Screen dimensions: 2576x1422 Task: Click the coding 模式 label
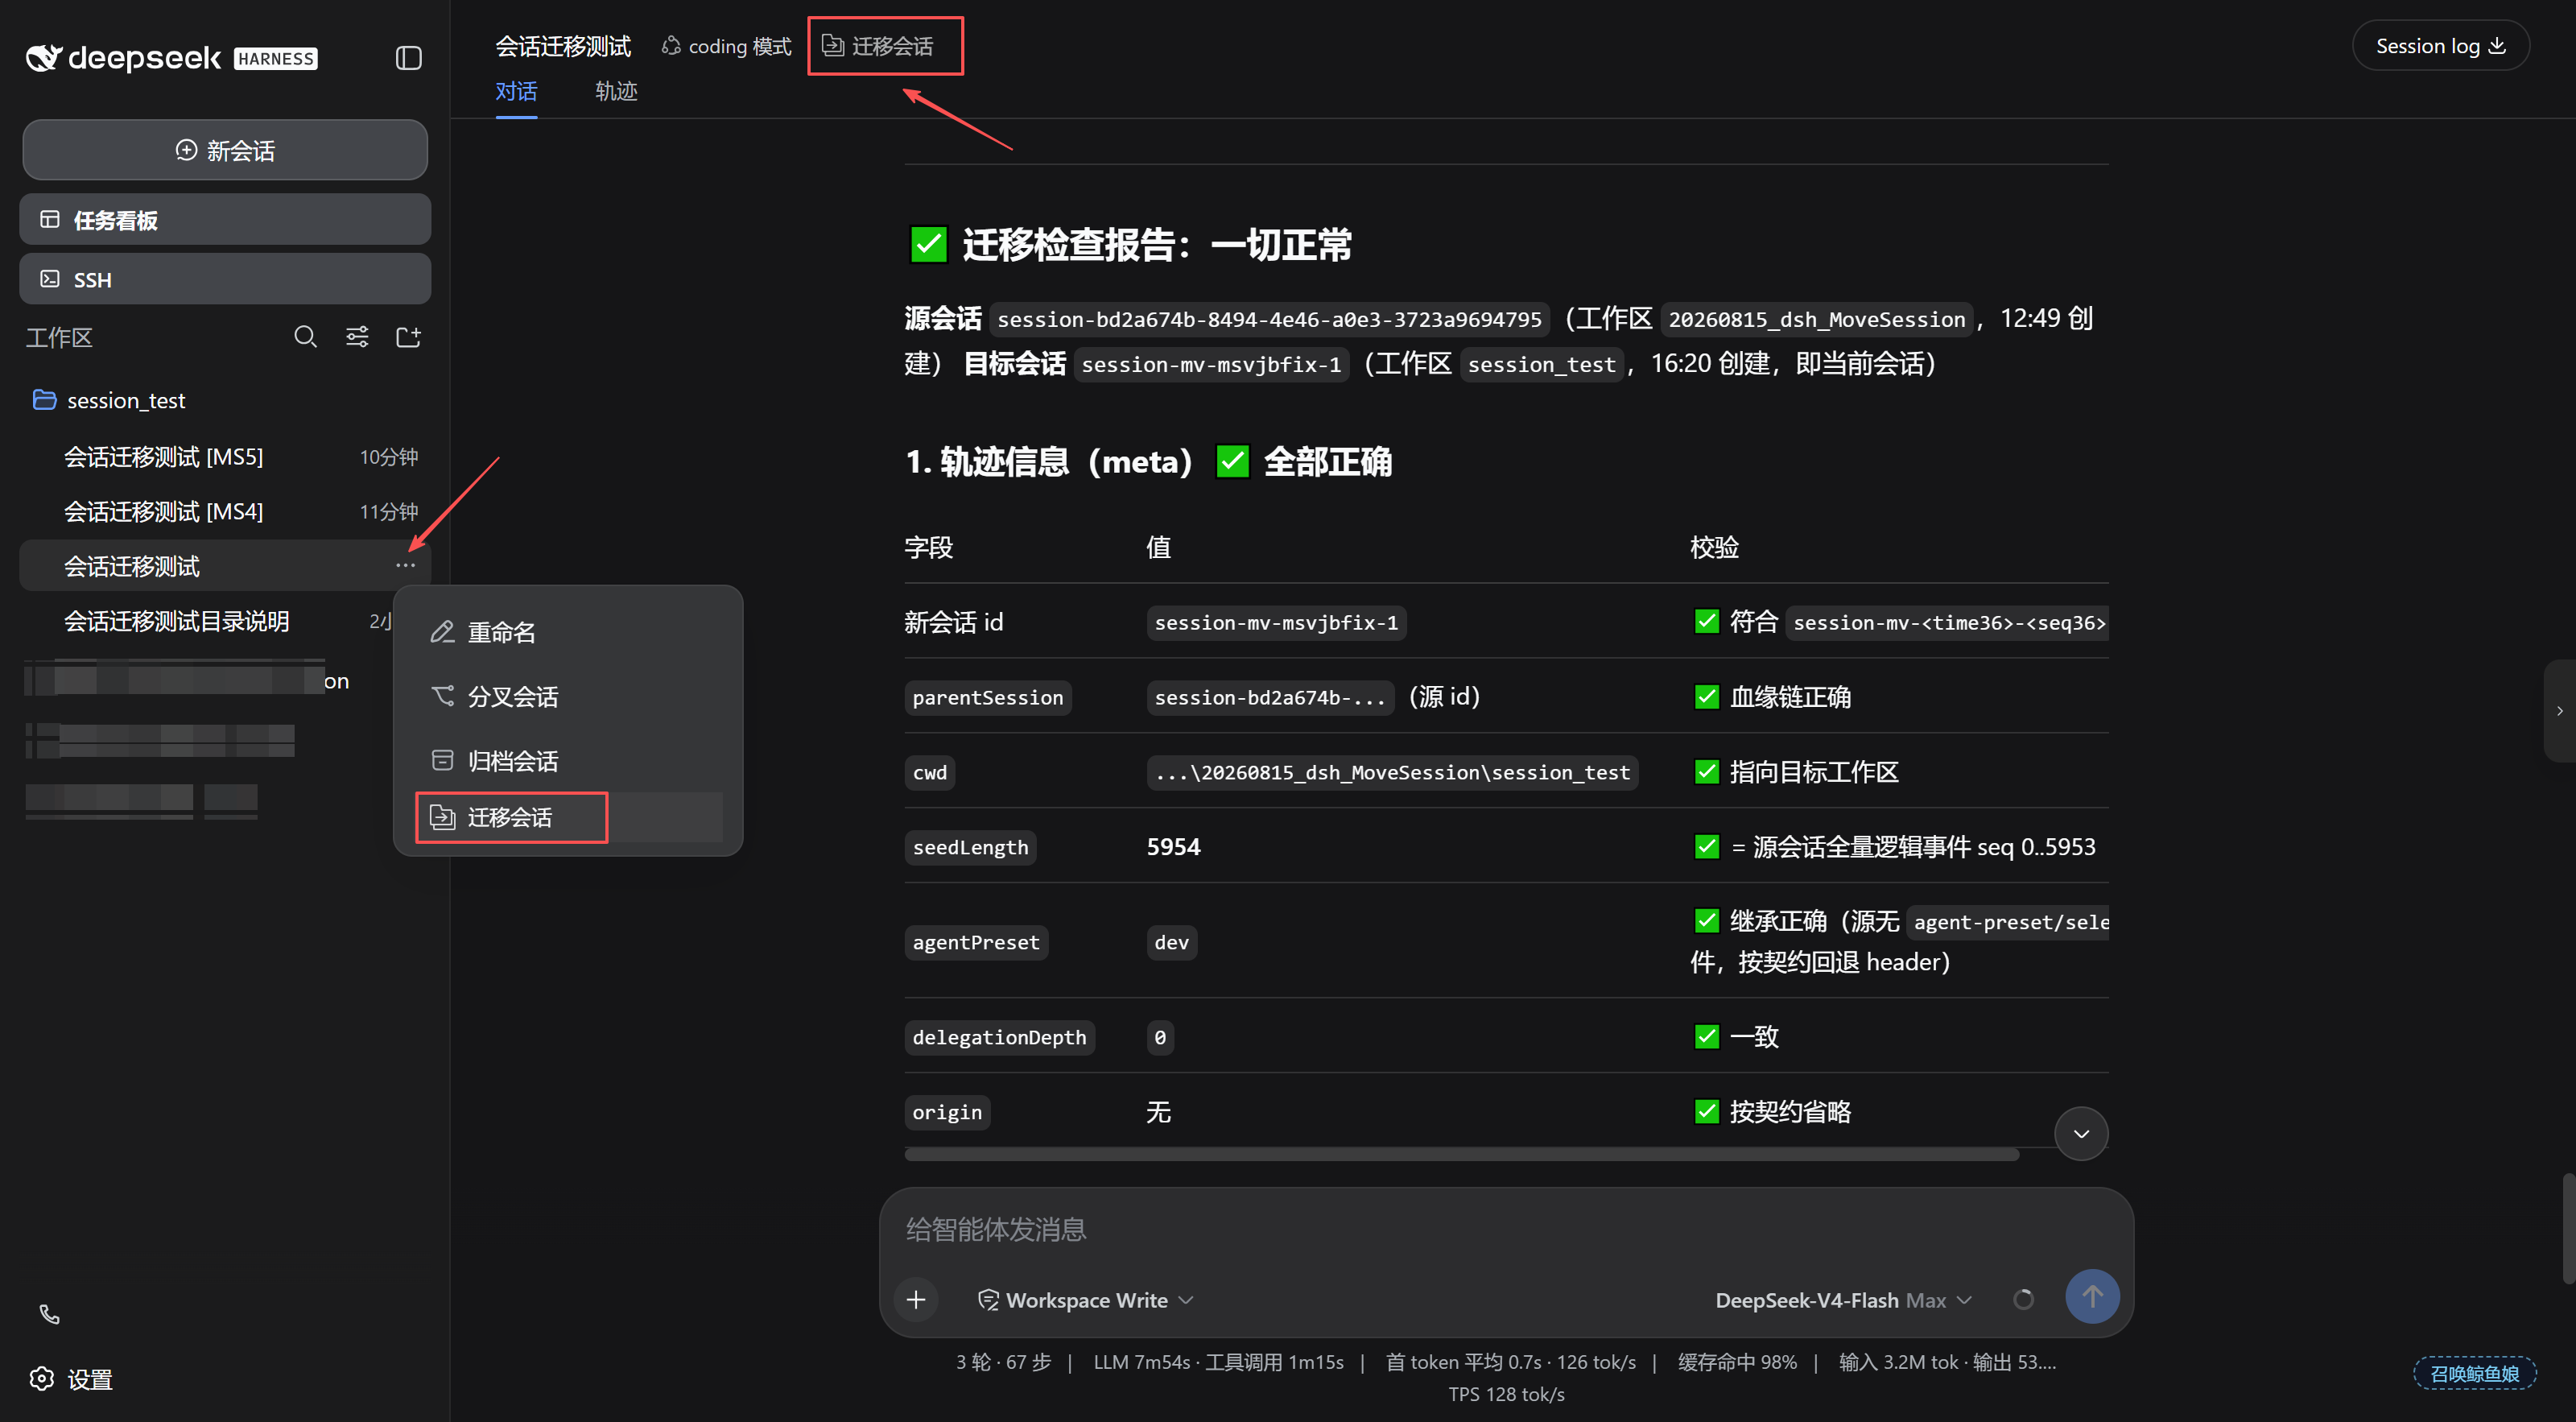pos(726,46)
